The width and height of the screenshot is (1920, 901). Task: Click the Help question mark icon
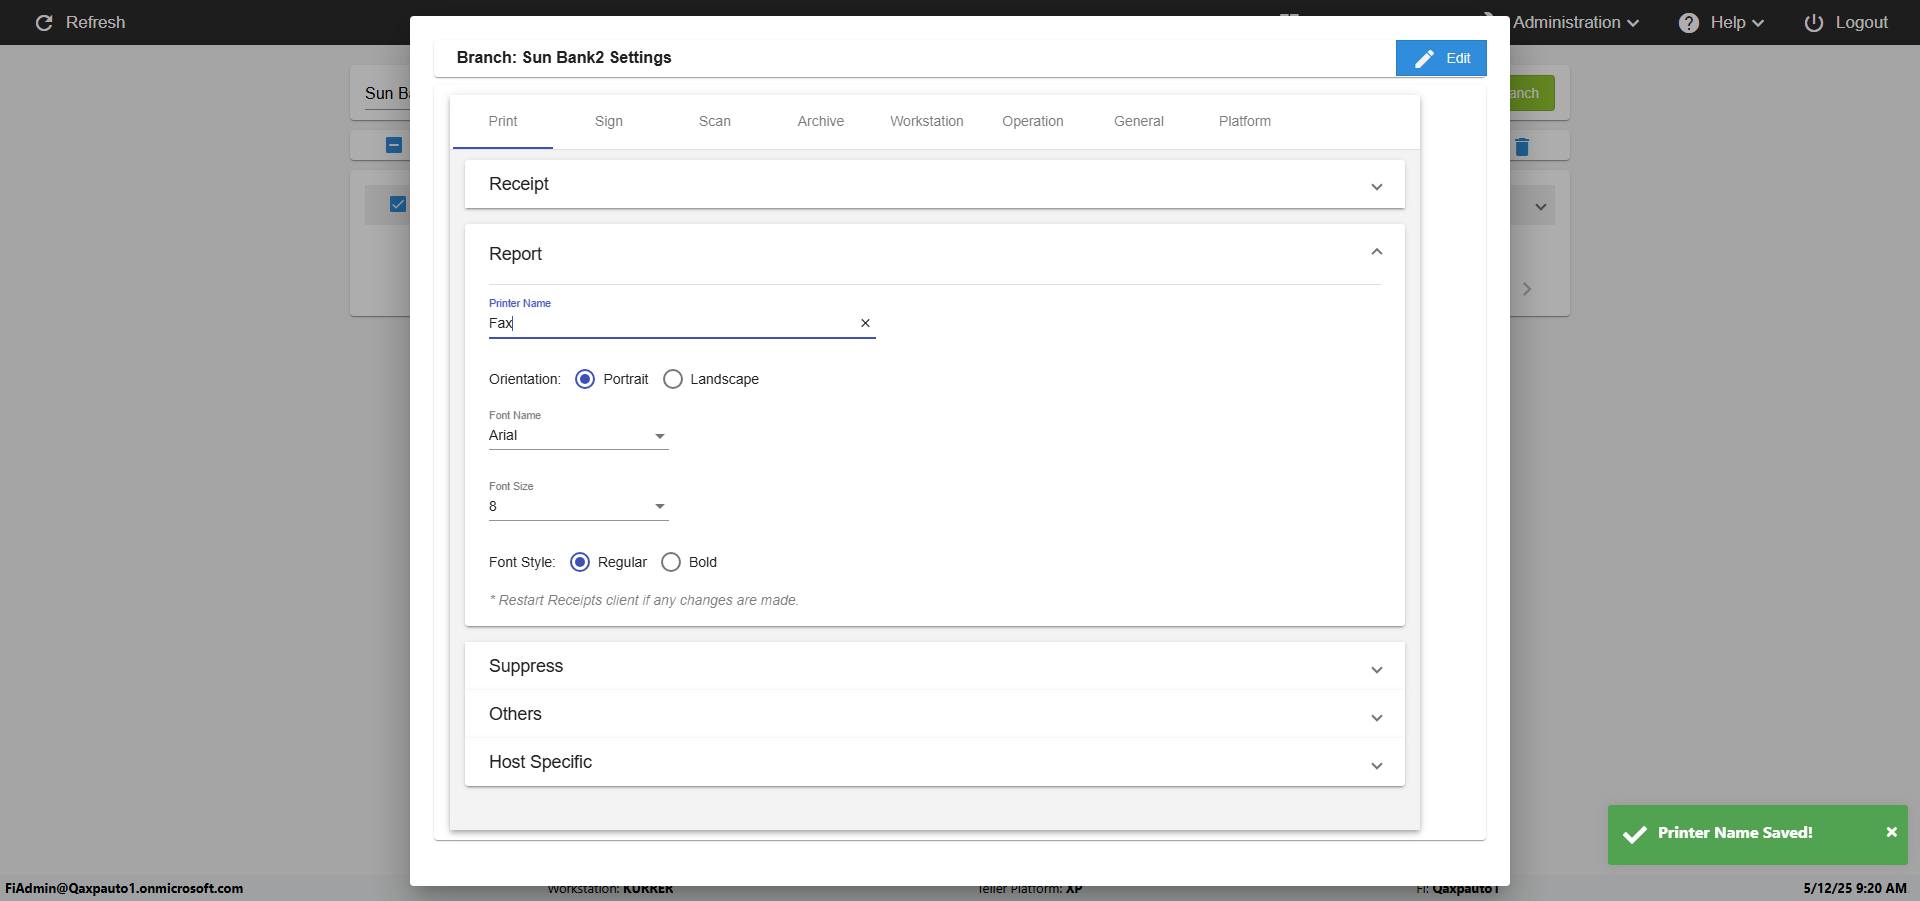(x=1688, y=23)
